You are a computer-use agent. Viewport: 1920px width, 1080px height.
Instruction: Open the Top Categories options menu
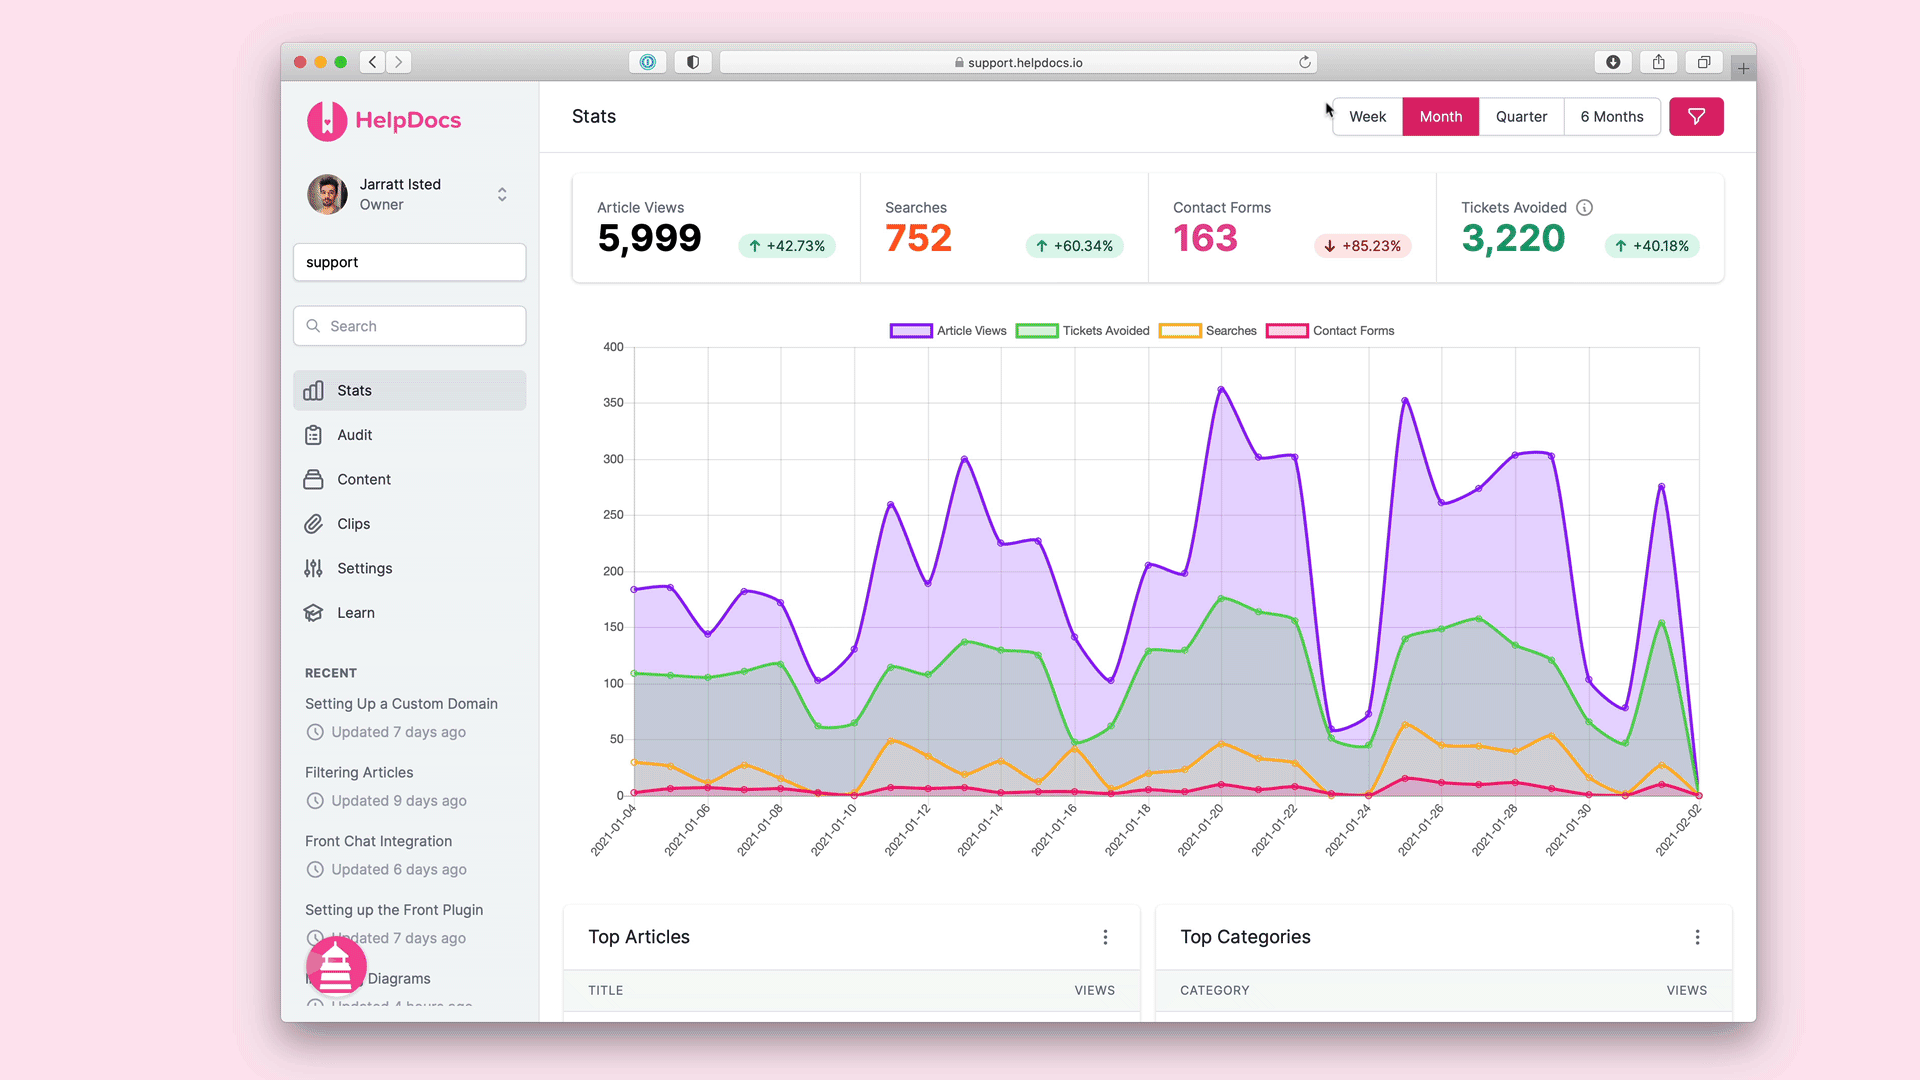point(1697,937)
